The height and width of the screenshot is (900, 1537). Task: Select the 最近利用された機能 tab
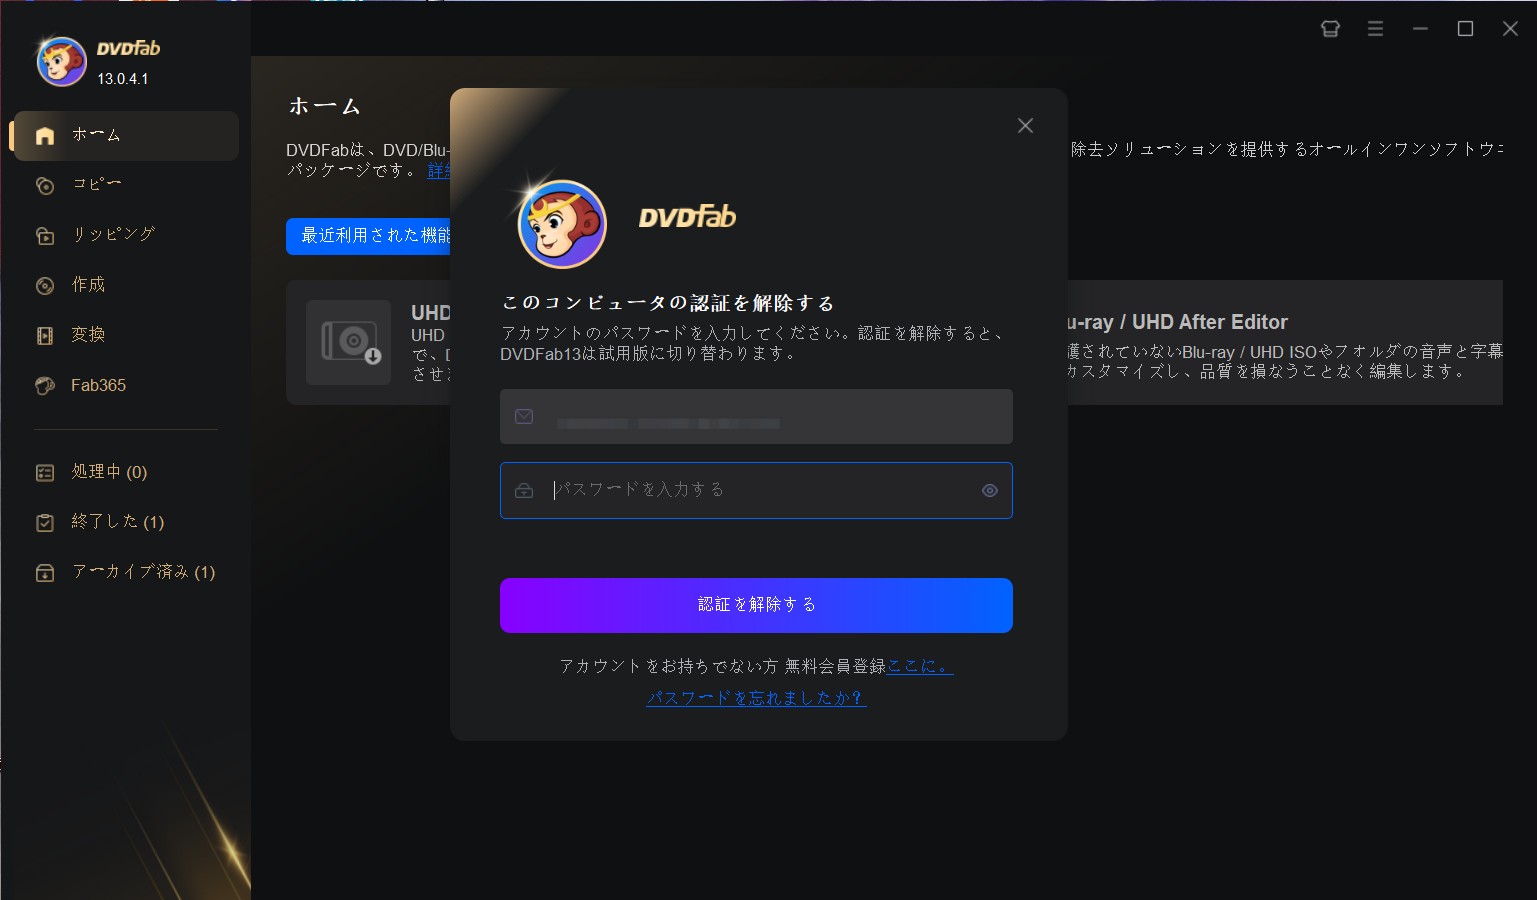[x=369, y=236]
